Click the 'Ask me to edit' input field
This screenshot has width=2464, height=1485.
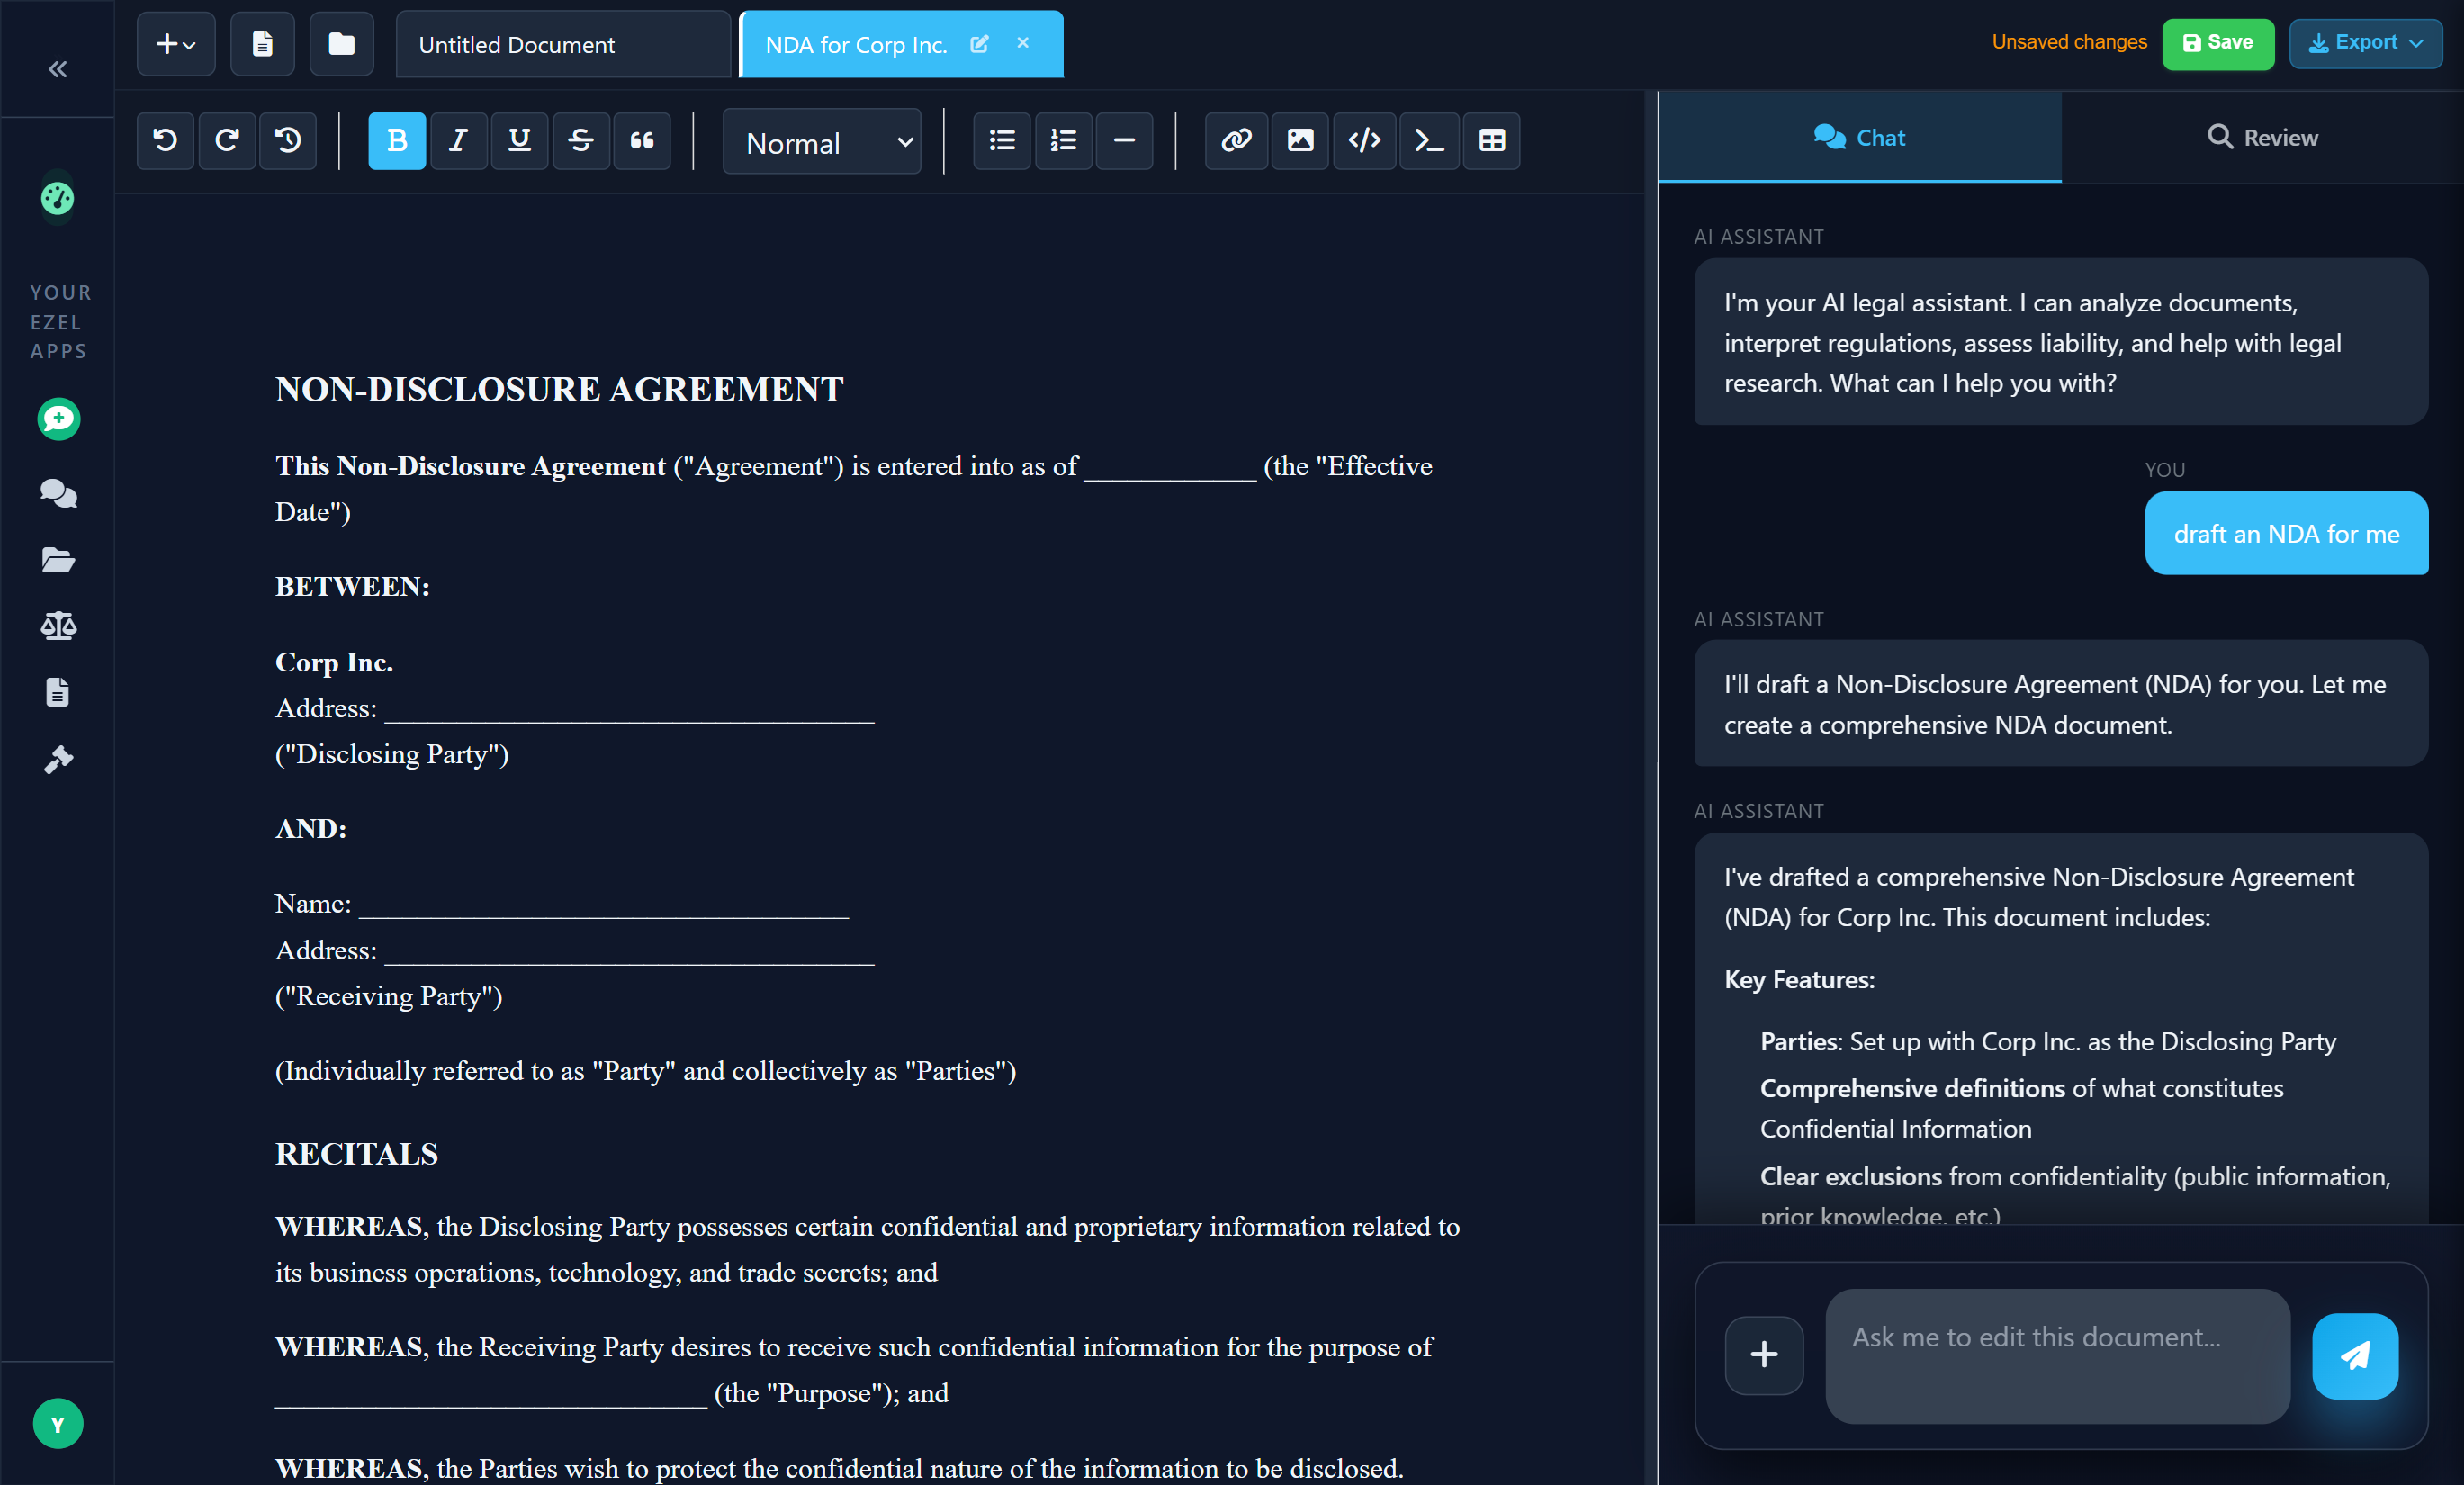(x=2056, y=1355)
